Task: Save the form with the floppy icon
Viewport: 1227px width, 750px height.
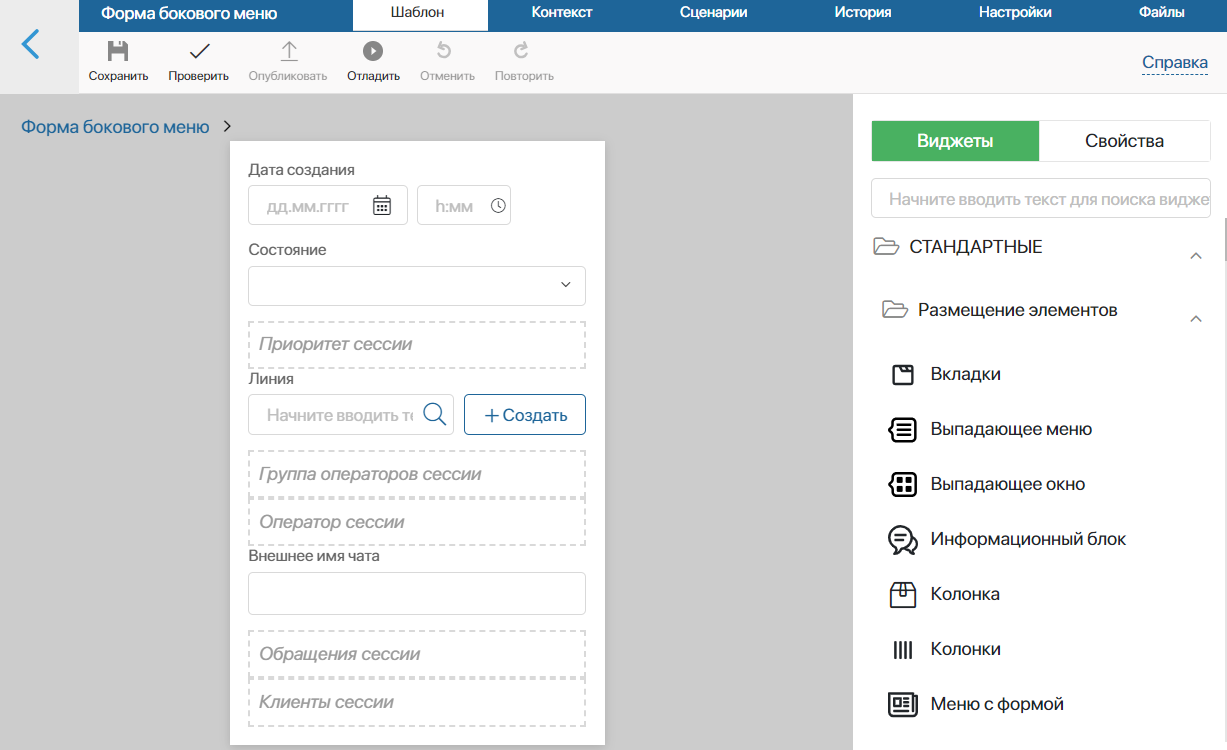Action: (118, 51)
